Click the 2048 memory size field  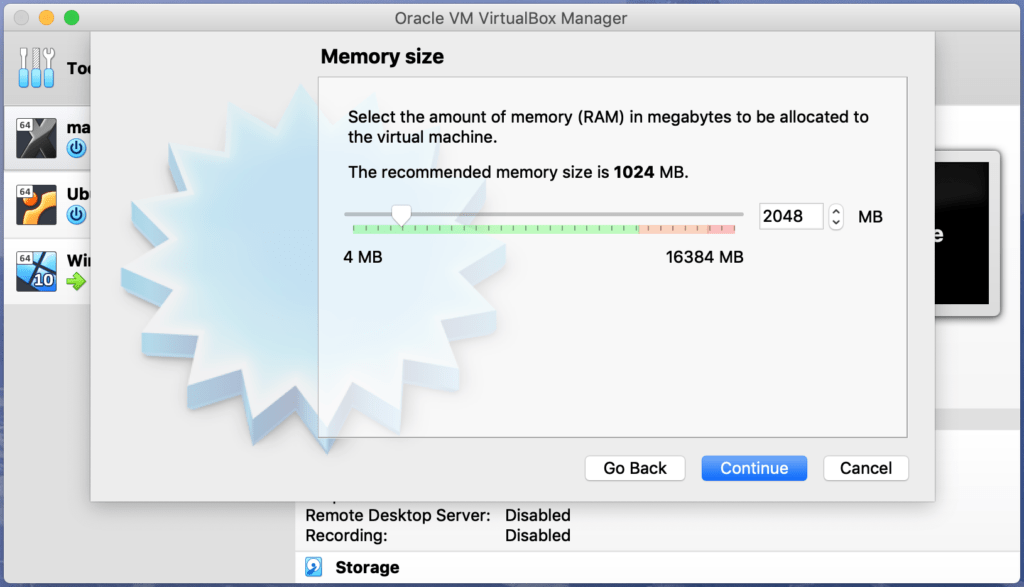pyautogui.click(x=791, y=216)
